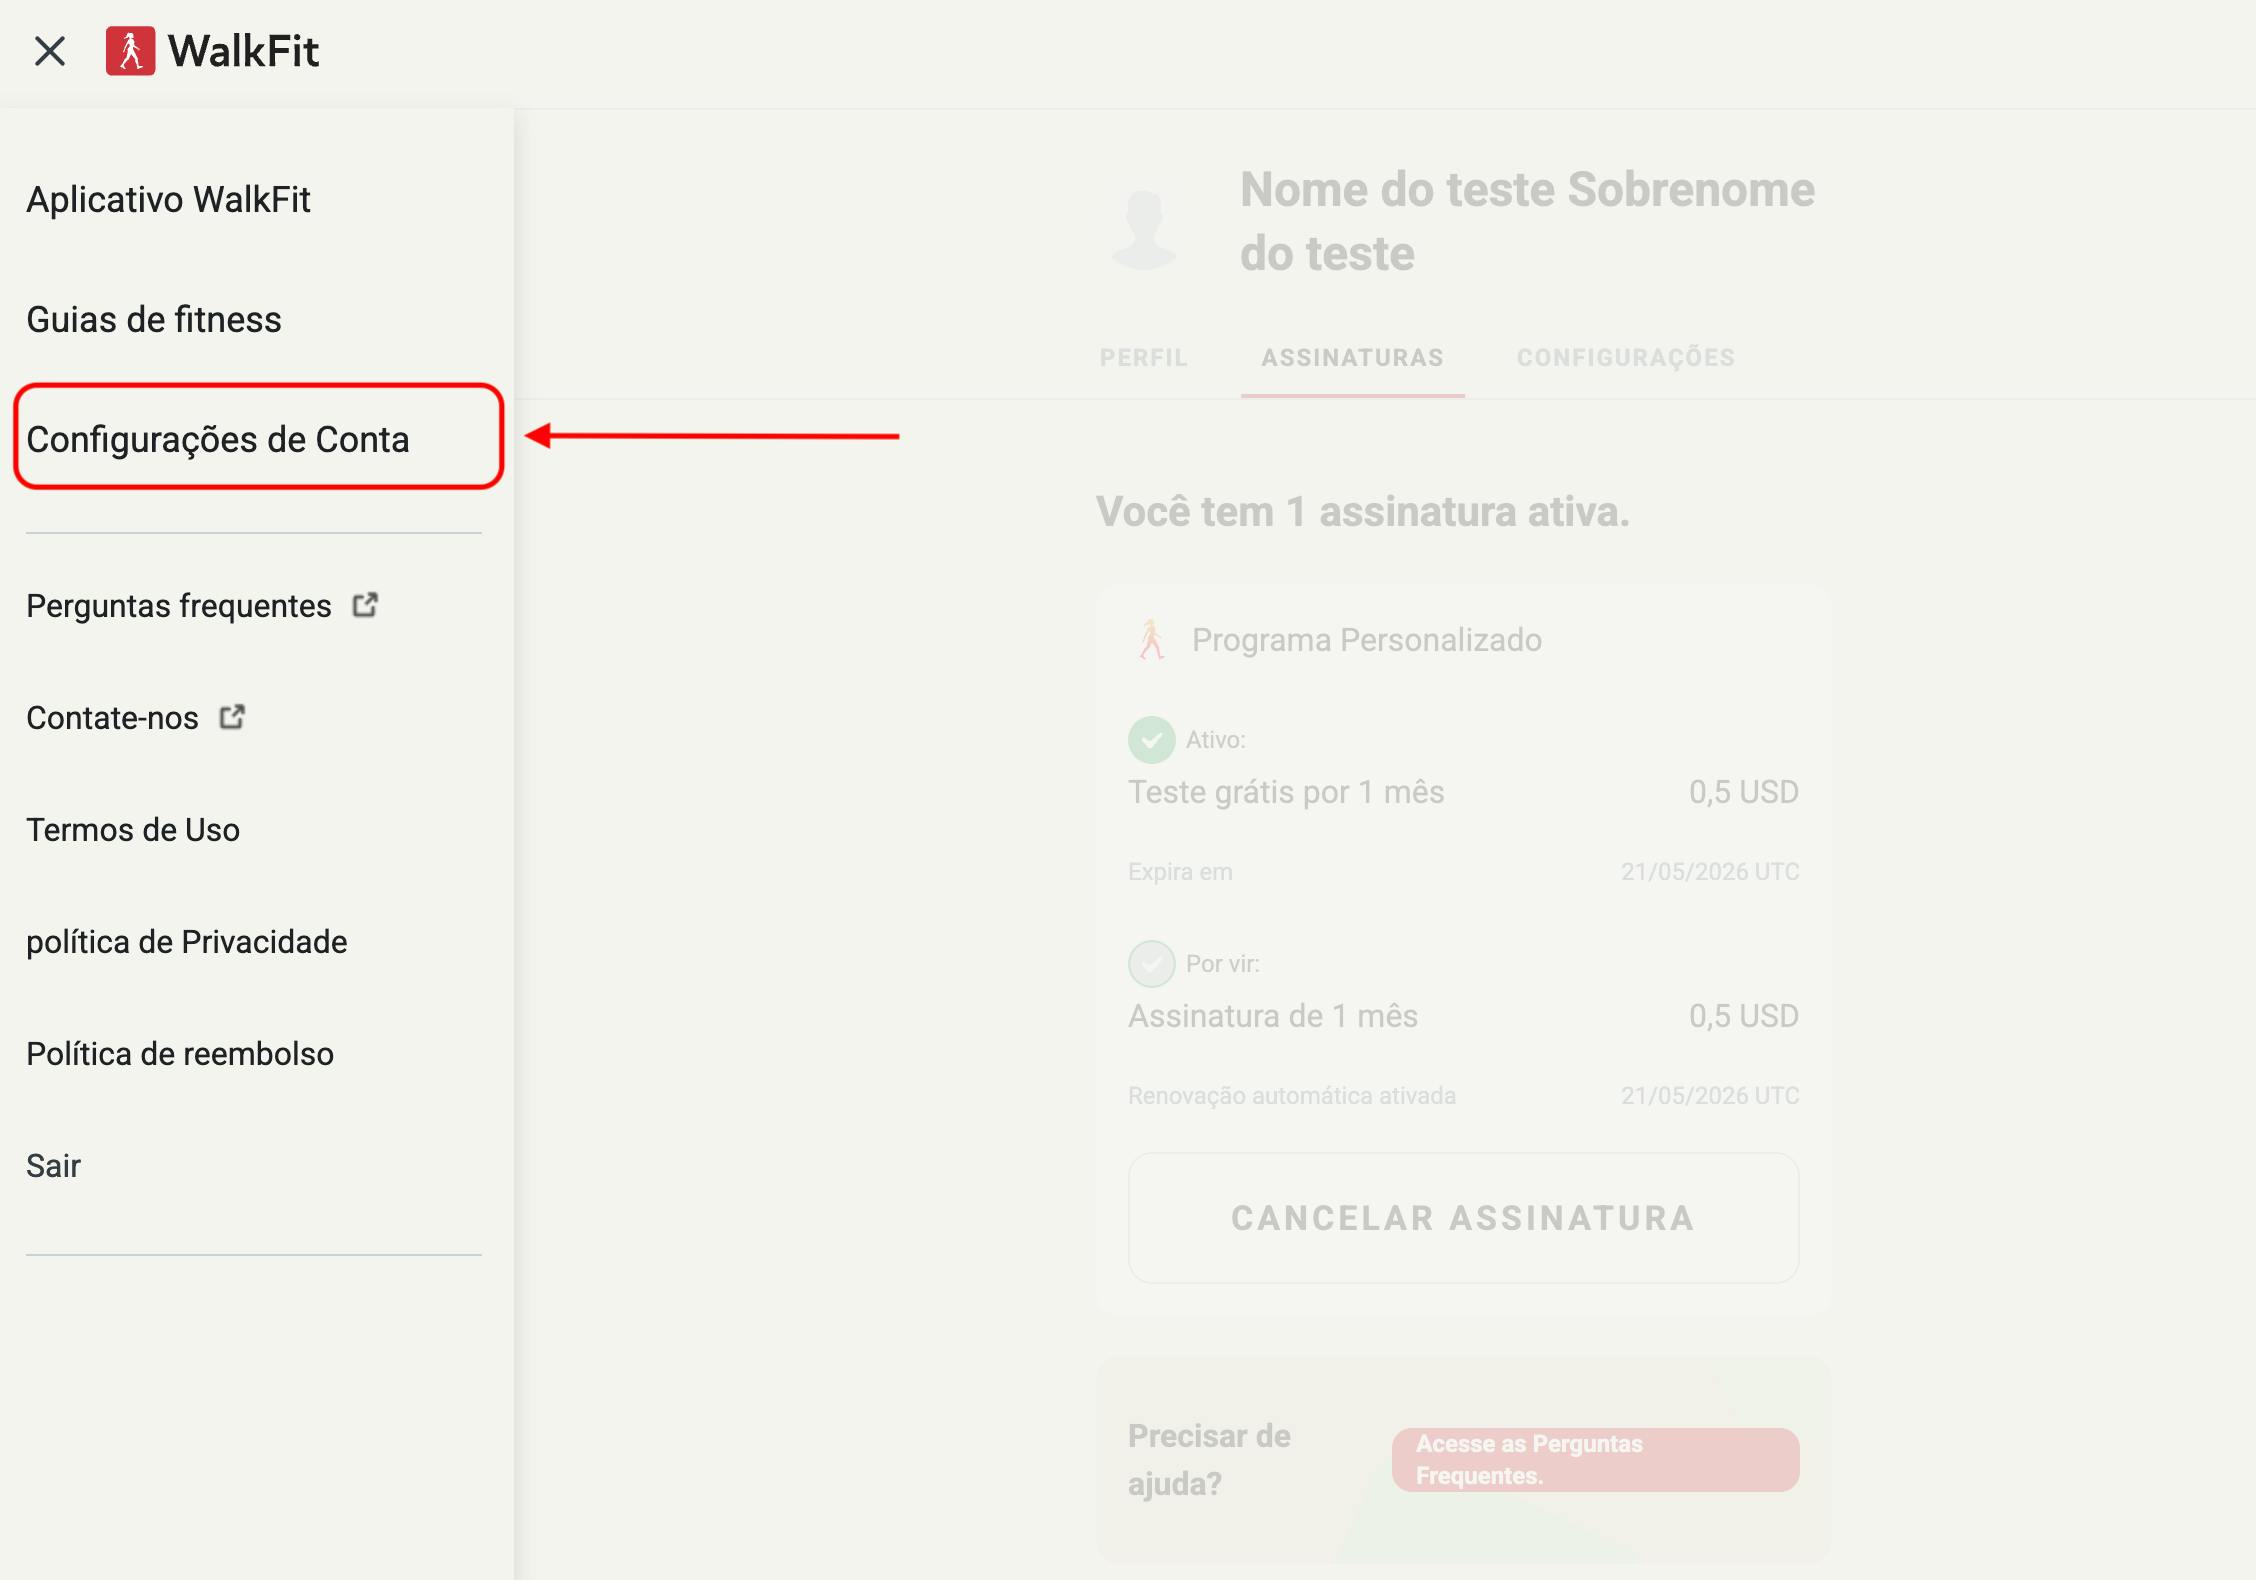2256x1580 pixels.
Task: Open the Termos de Uso link
Action: [133, 830]
